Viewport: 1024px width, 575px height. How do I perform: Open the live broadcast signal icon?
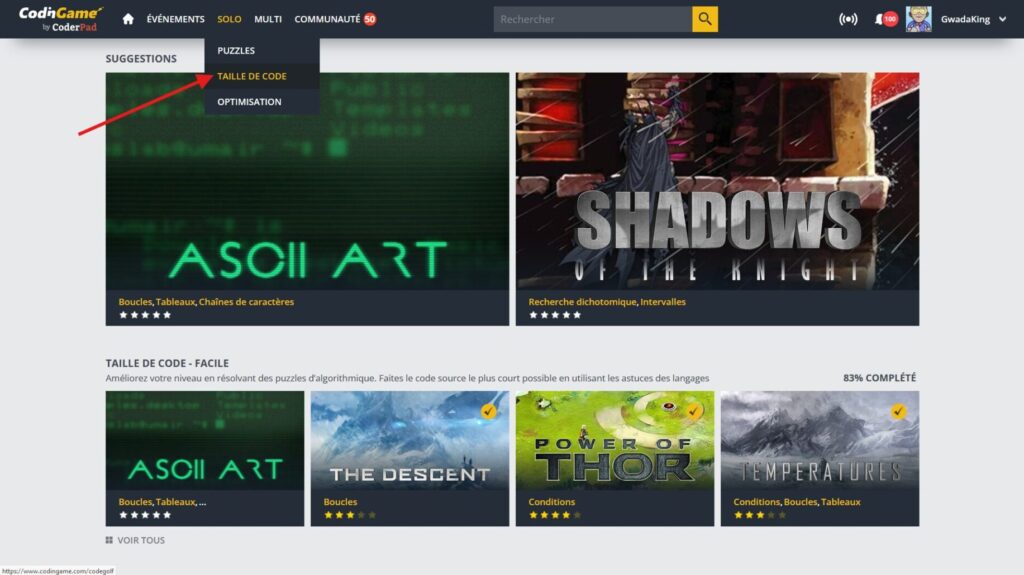point(848,19)
